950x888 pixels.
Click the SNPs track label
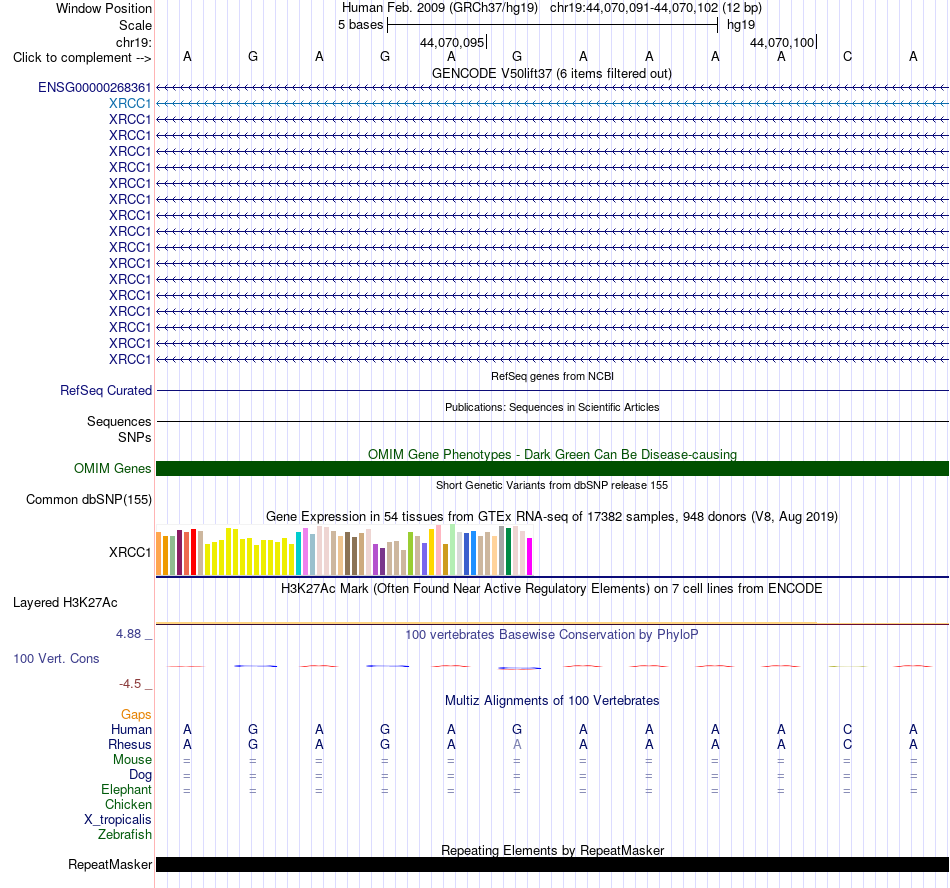(135, 437)
